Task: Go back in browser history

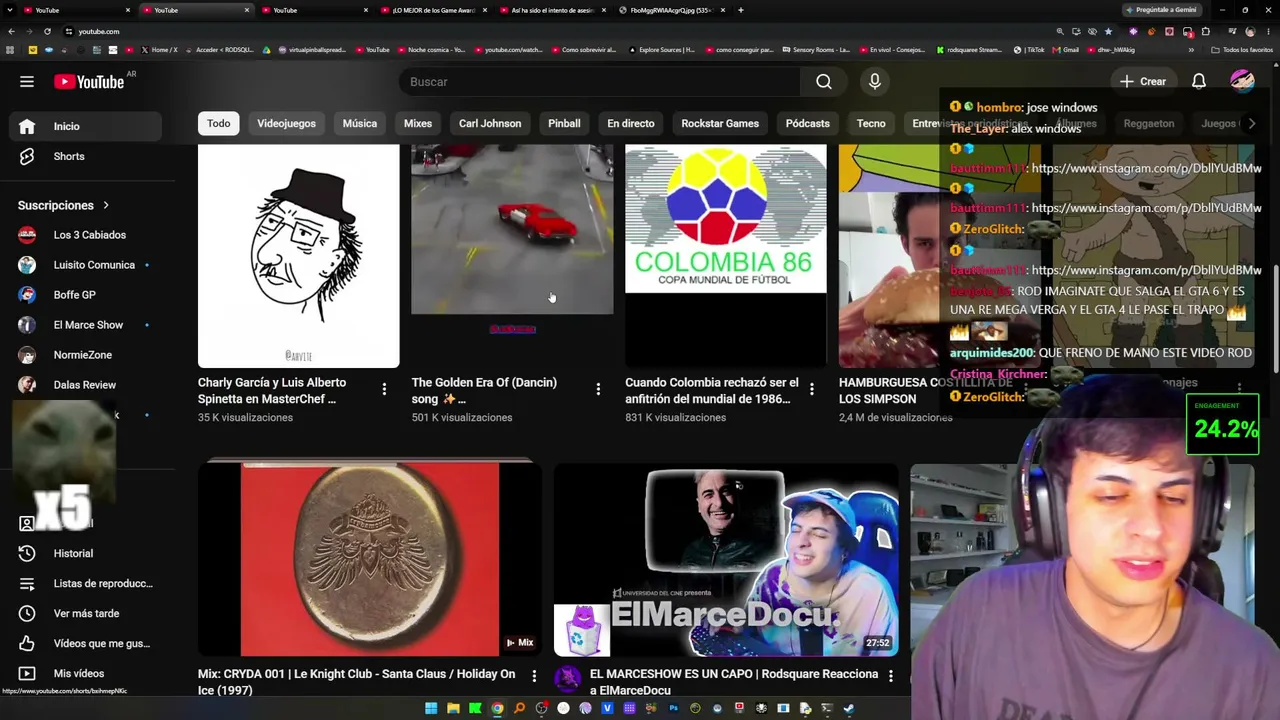Action: pyautogui.click(x=11, y=31)
